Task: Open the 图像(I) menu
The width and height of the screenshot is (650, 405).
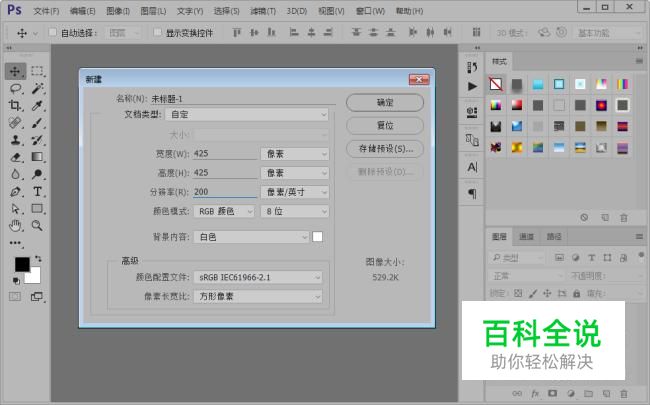Action: tap(118, 11)
